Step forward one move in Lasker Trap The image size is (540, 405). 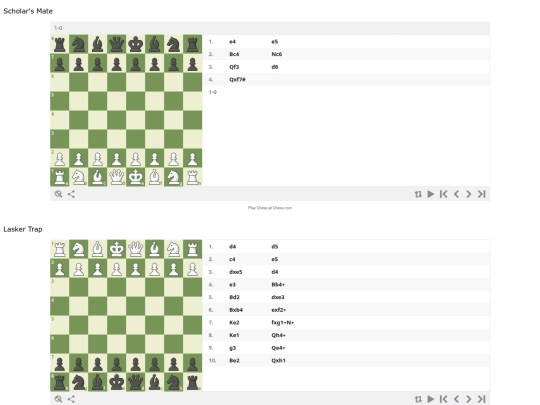[469, 399]
